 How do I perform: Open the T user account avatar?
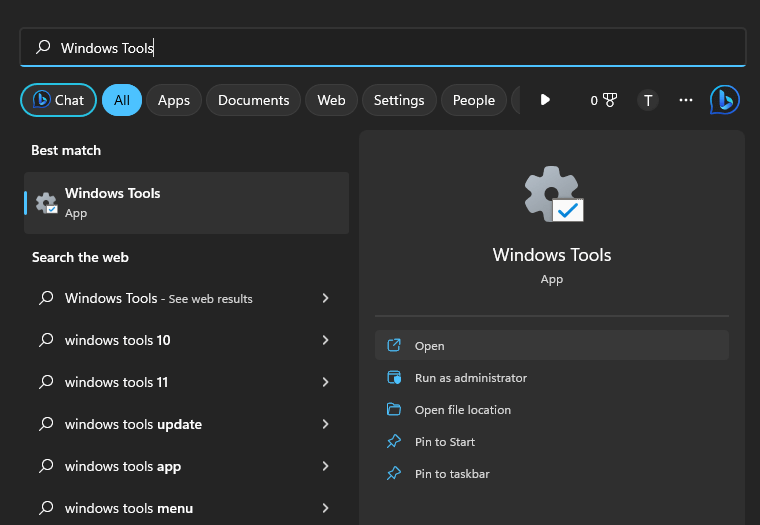click(648, 100)
